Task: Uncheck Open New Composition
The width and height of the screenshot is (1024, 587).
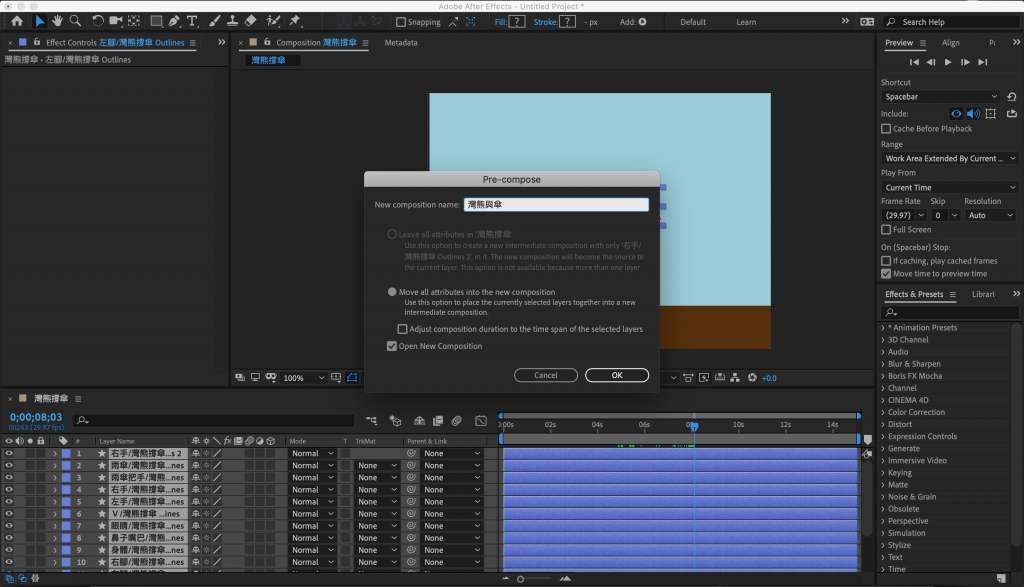Action: click(x=392, y=346)
